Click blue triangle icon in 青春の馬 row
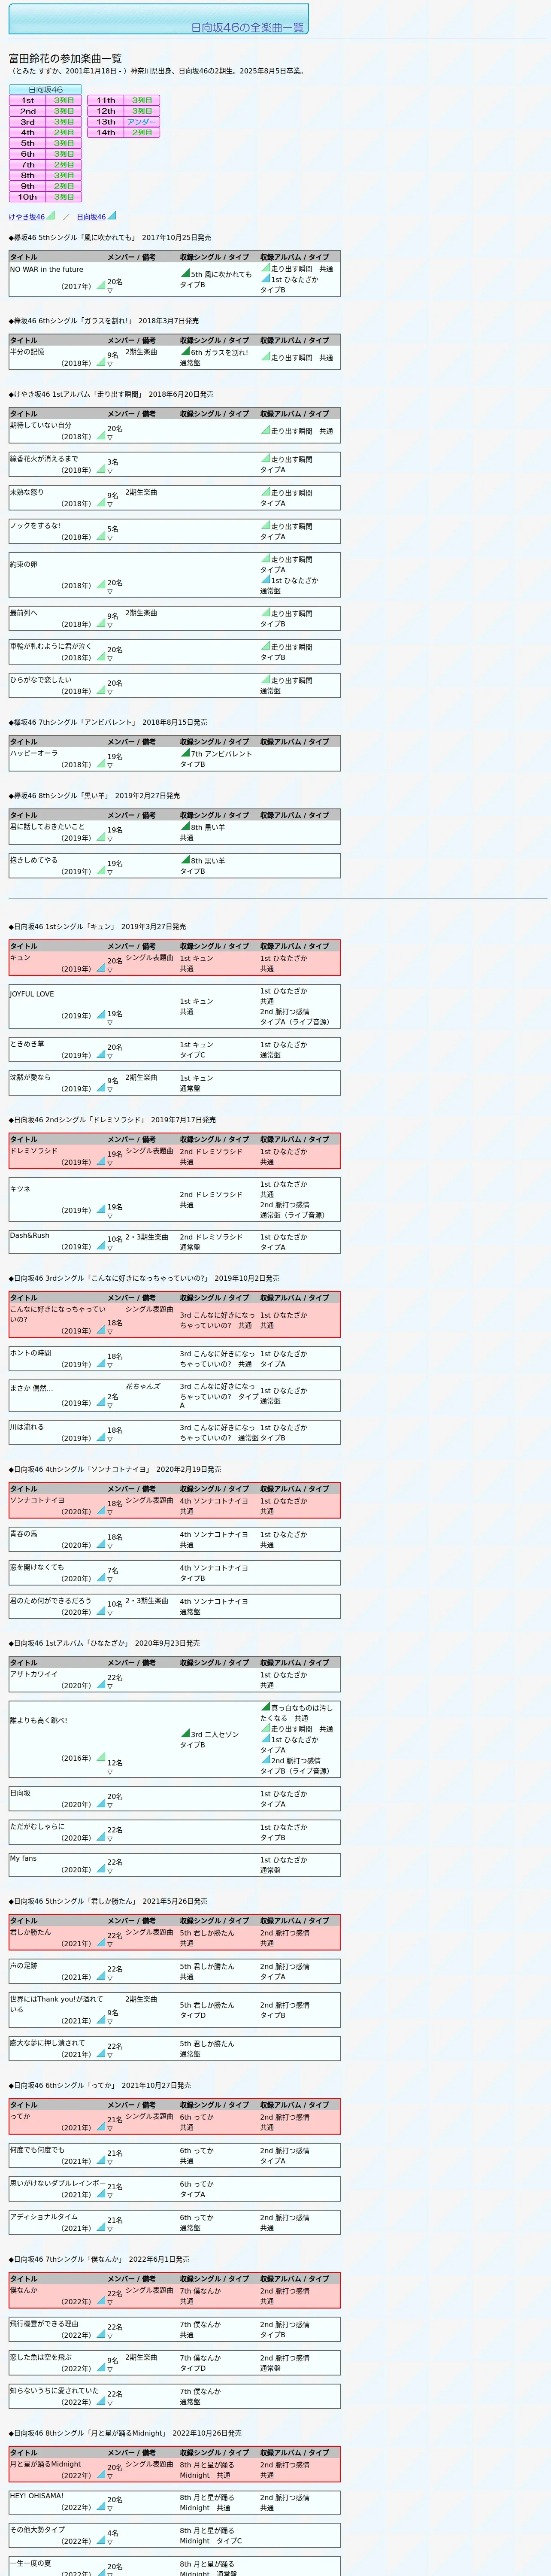The height and width of the screenshot is (2576, 551). click(x=101, y=1544)
